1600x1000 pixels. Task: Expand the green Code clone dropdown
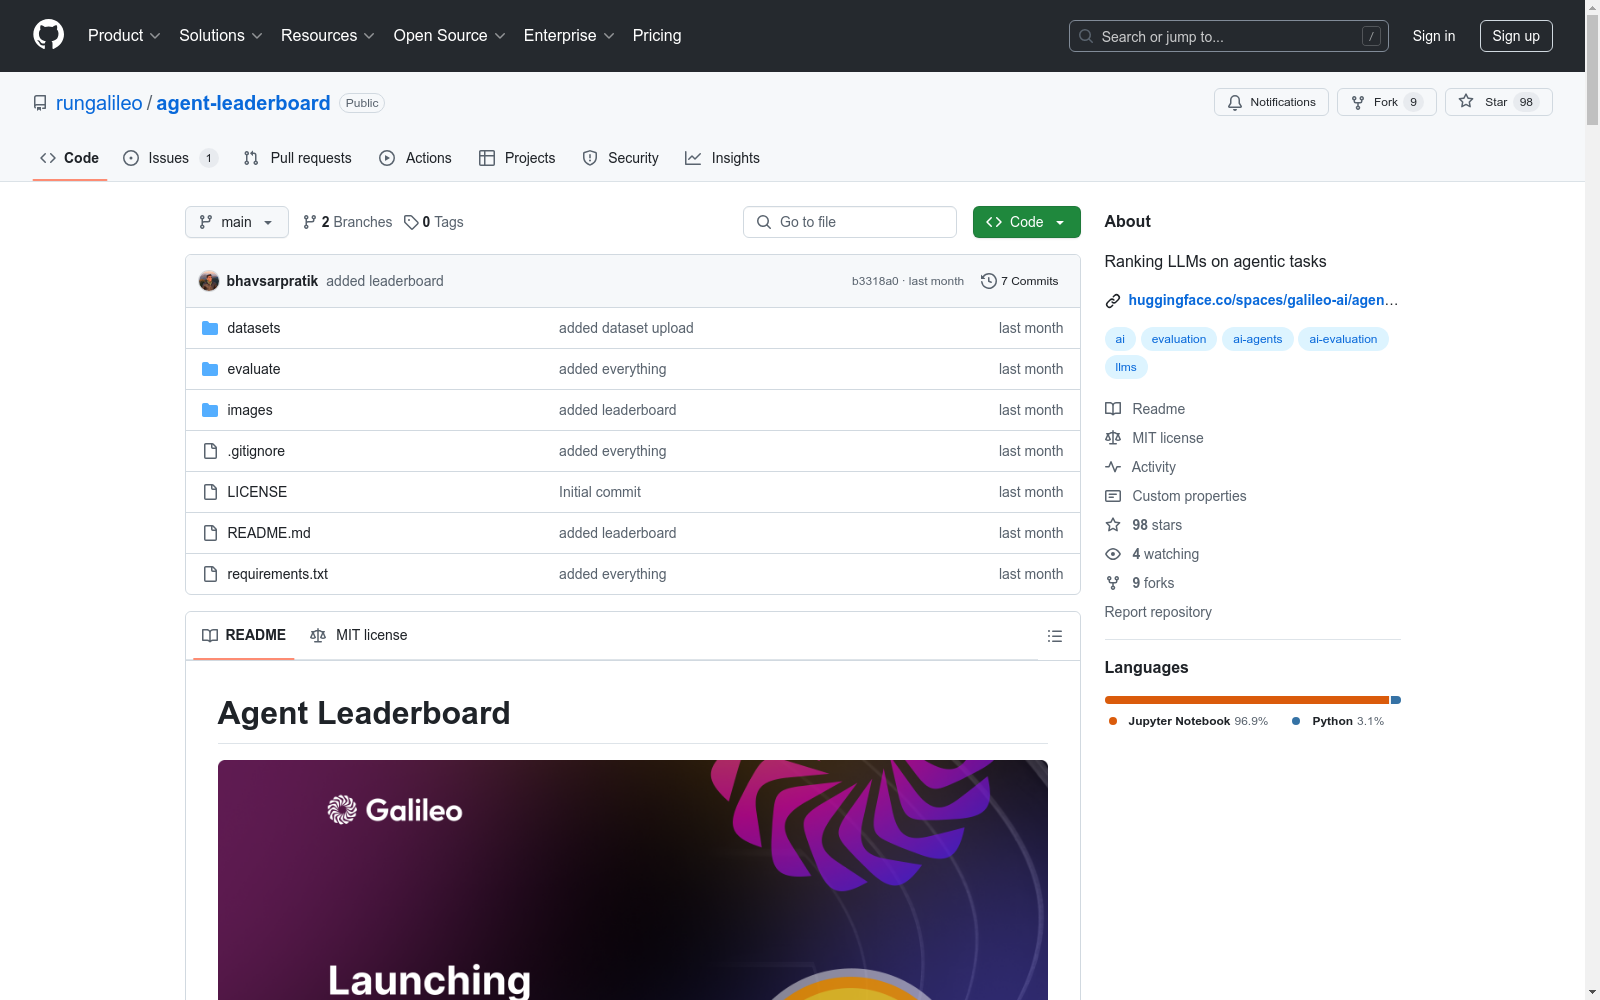click(1027, 222)
